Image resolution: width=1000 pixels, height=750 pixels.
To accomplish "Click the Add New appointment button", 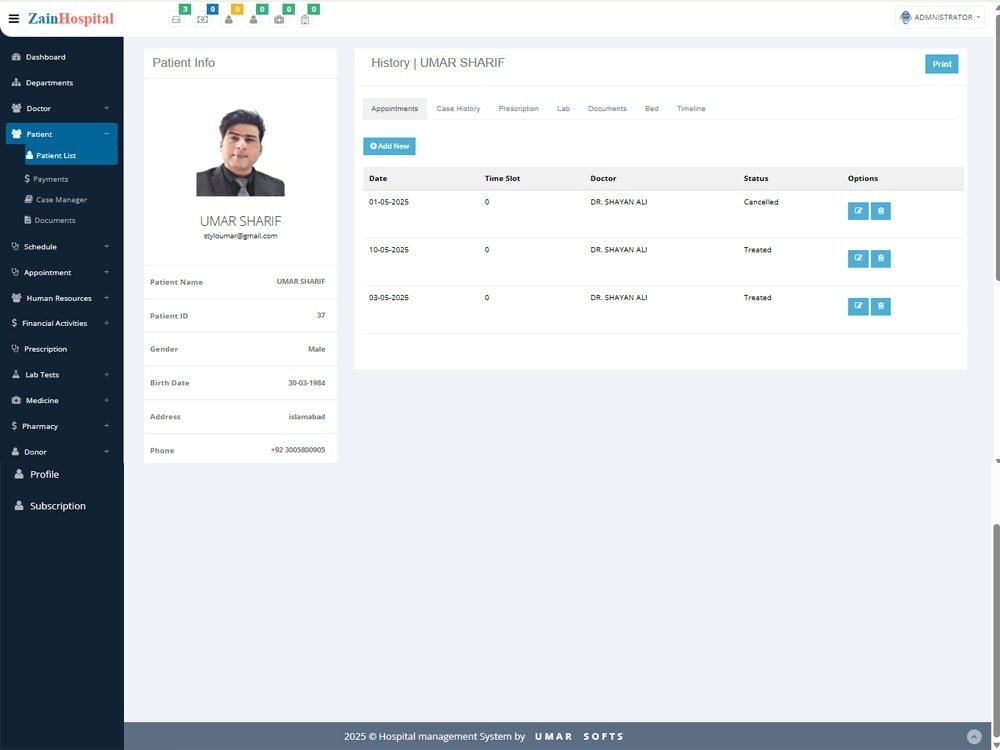I will click(390, 146).
